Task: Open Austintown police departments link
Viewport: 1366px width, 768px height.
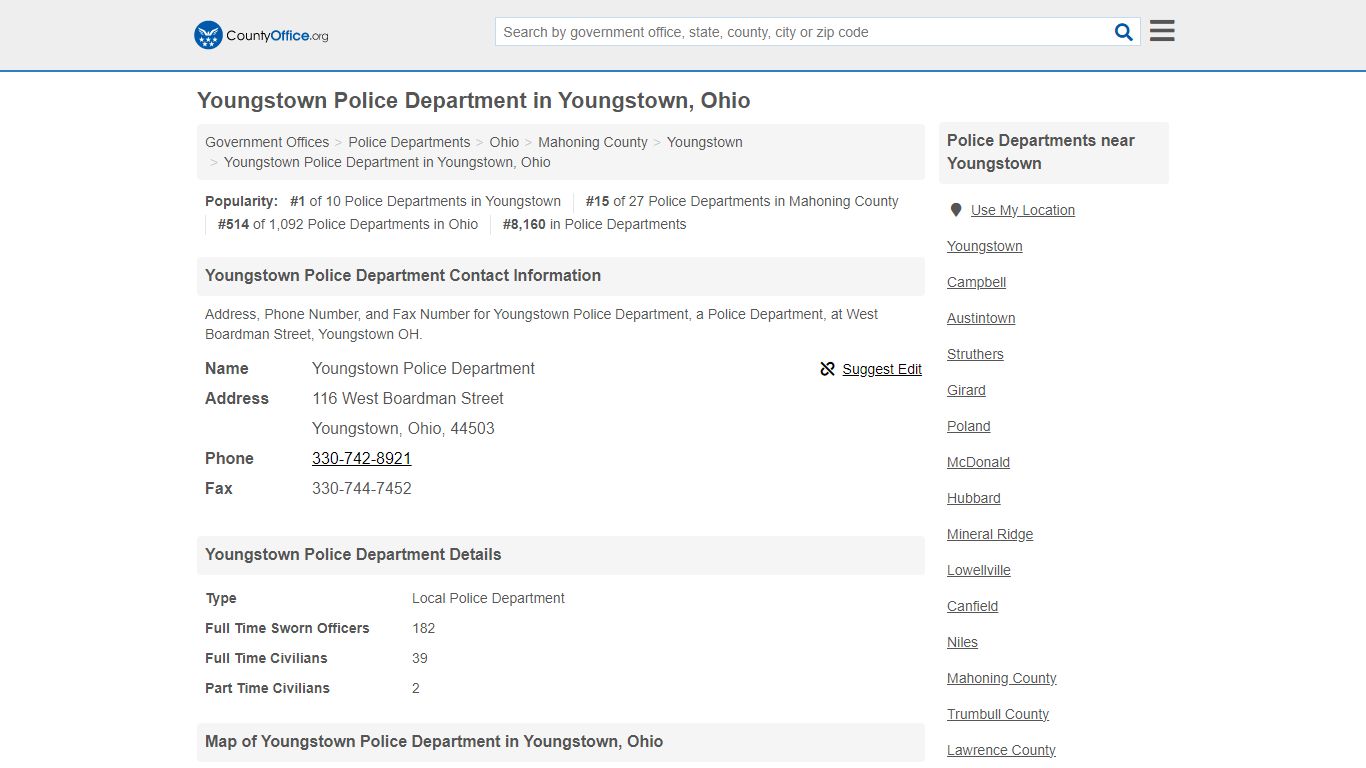Action: (x=981, y=318)
